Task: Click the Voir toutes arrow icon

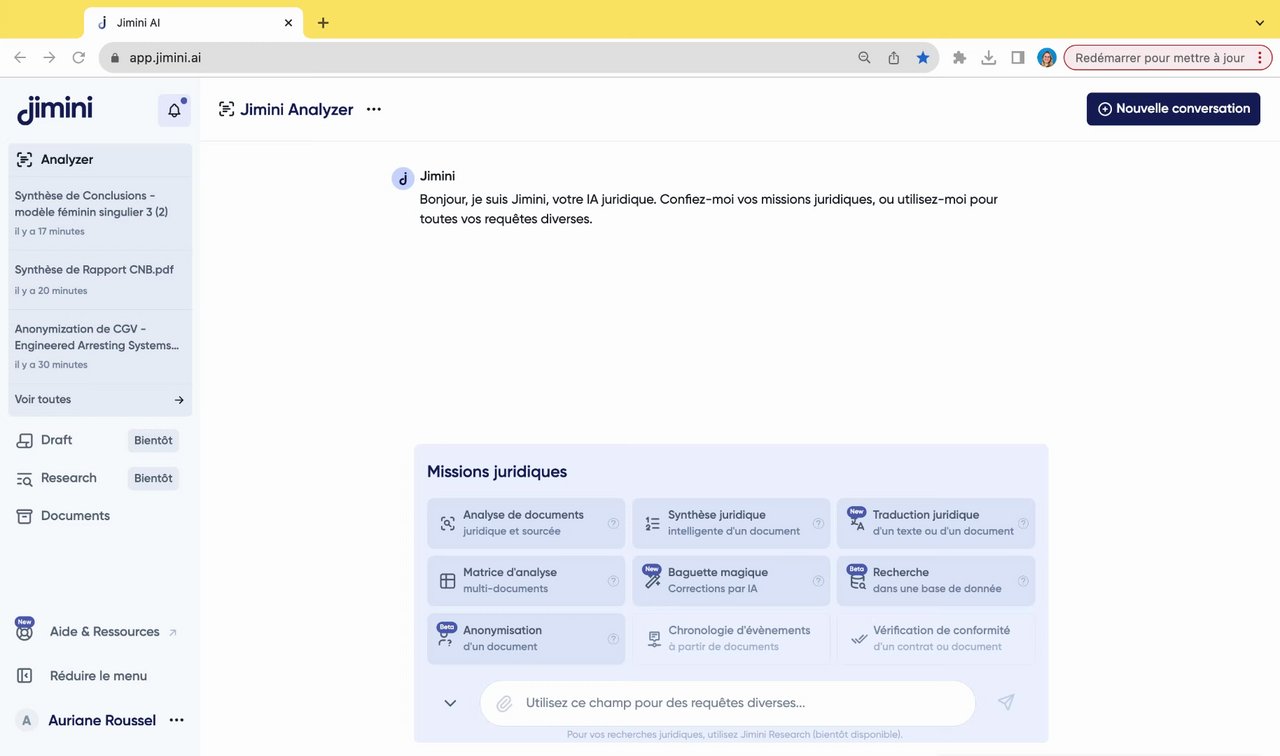Action: click(x=179, y=400)
